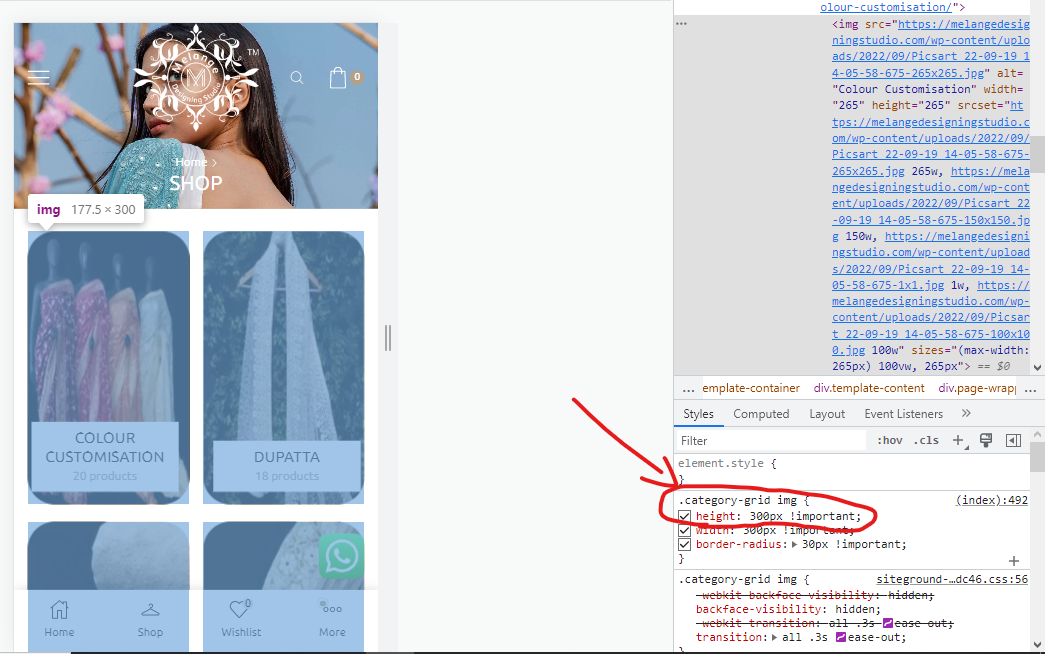Switch to the Styles tab
Viewport: 1045px width, 654px height.
coord(698,414)
